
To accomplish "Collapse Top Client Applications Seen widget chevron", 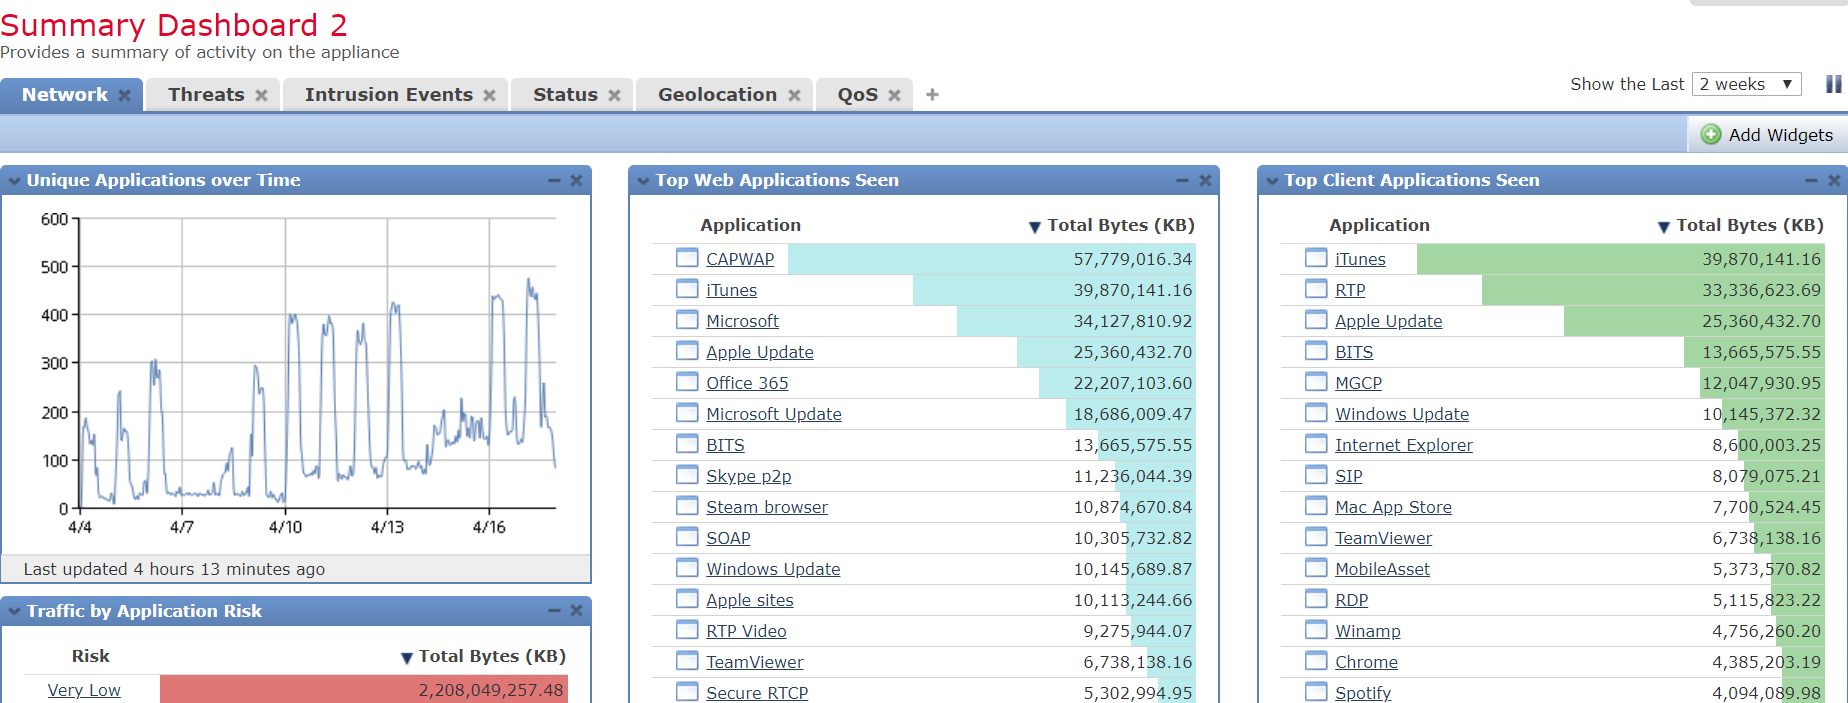I will 1272,181.
